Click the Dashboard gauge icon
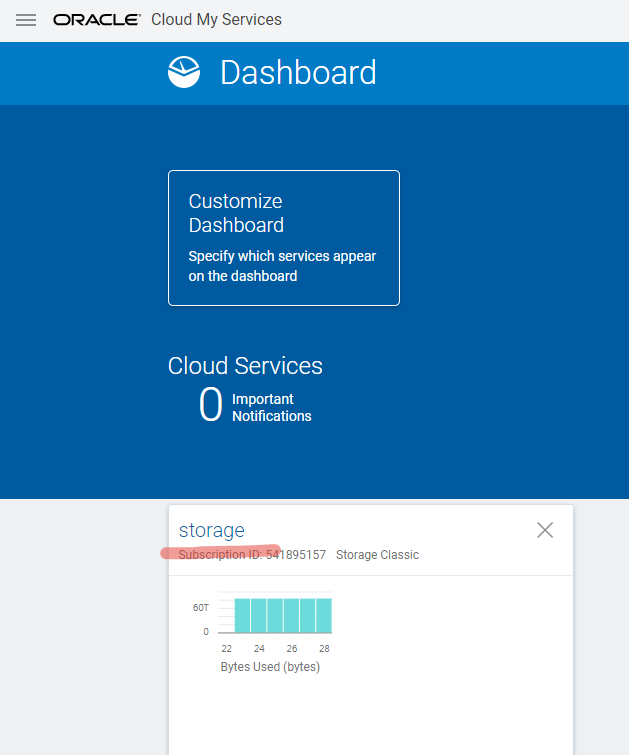The height and width of the screenshot is (755, 629). pyautogui.click(x=184, y=72)
